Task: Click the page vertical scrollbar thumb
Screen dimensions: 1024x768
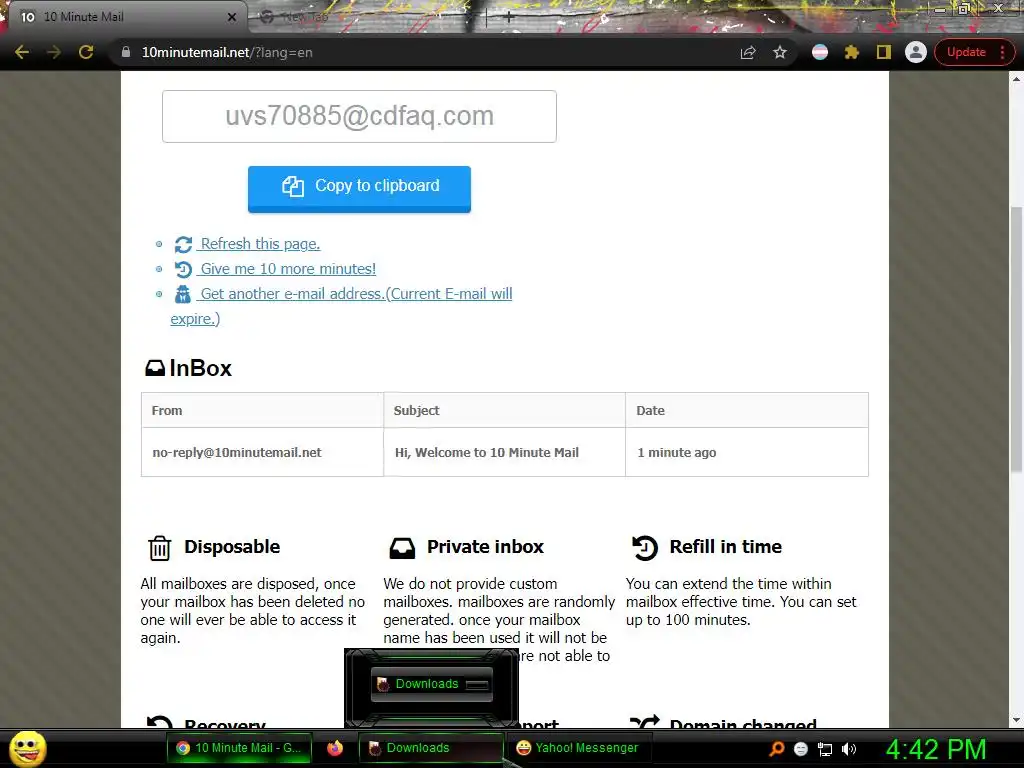Action: coord(1016,338)
